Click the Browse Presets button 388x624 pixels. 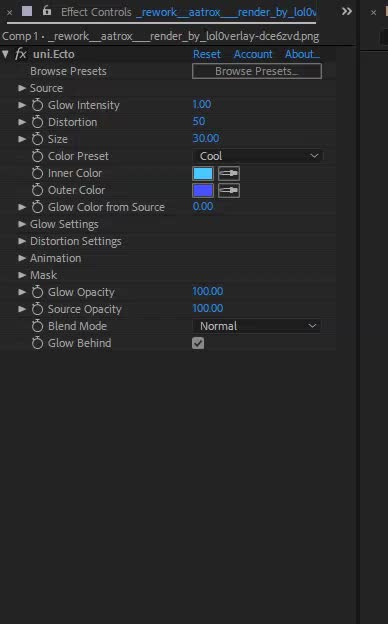click(257, 71)
